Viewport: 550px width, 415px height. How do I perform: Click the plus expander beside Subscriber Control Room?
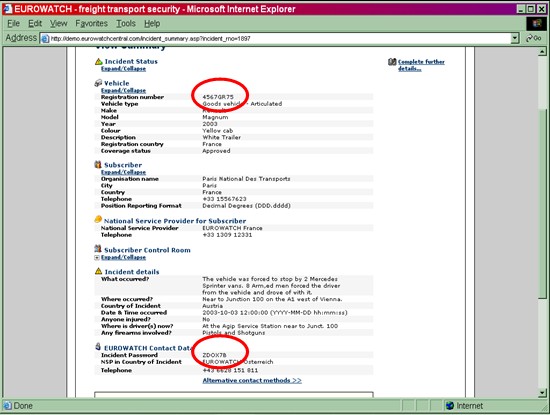(97, 257)
